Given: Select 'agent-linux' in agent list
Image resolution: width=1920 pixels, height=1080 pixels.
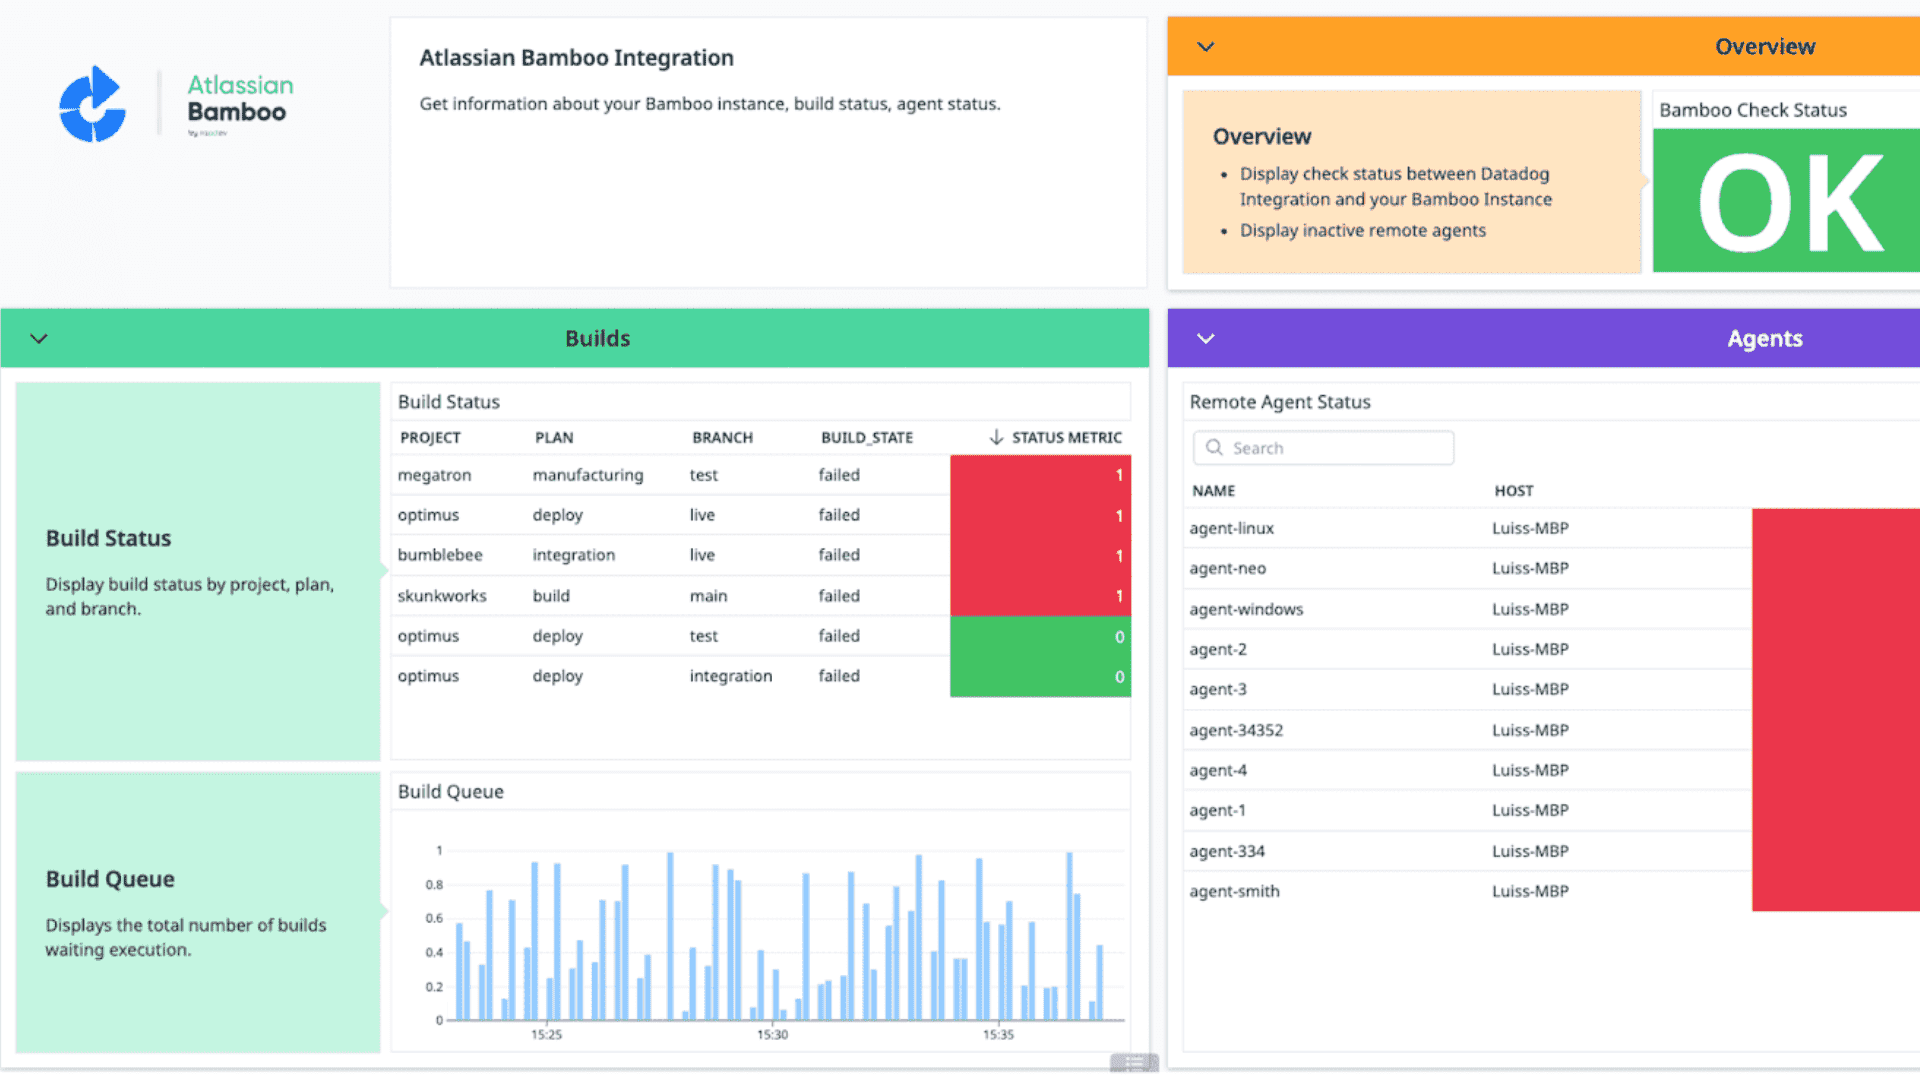Looking at the screenshot, I should [1231, 528].
